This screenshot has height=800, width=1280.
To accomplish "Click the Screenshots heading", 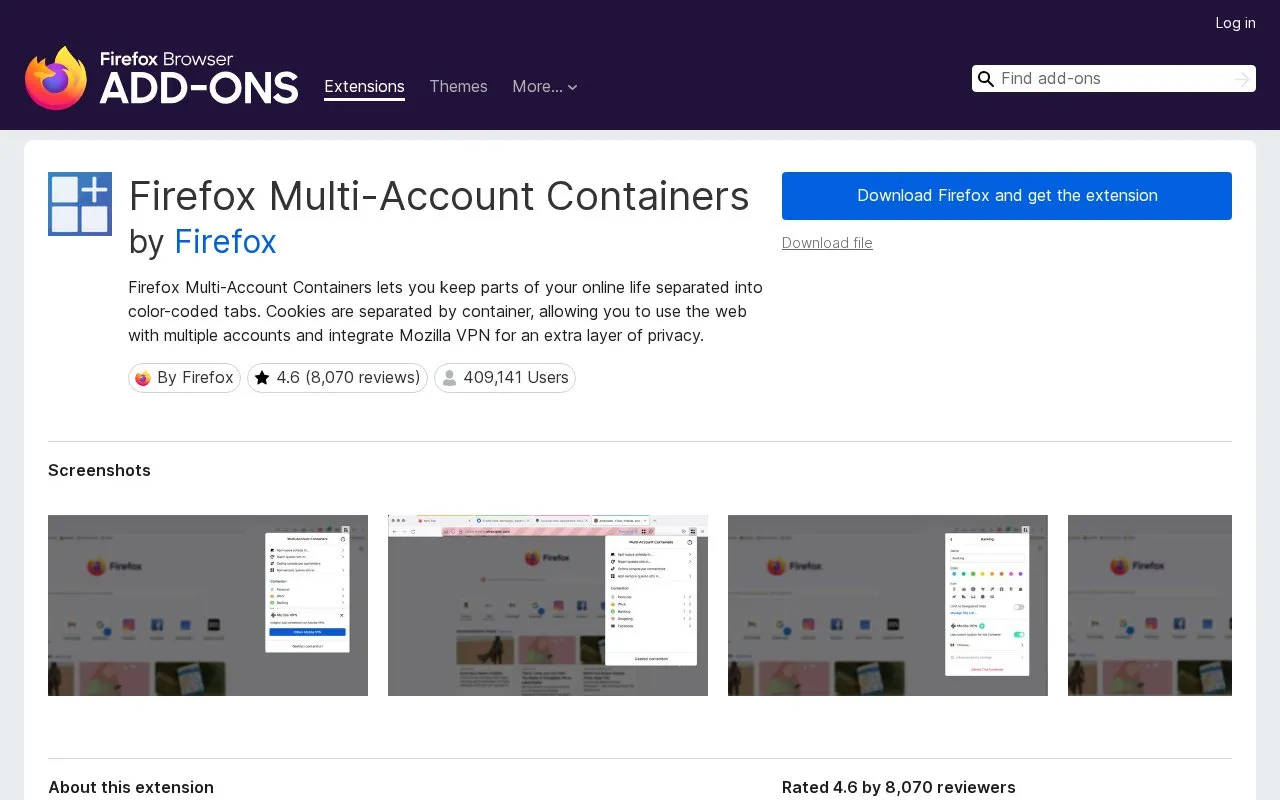I will click(x=99, y=471).
